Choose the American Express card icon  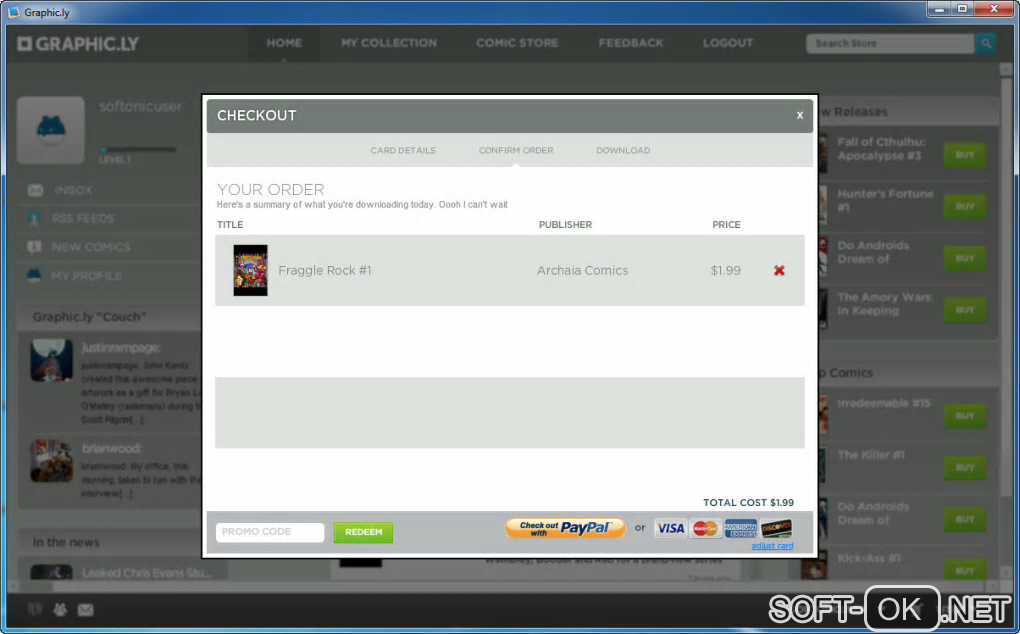pos(740,528)
